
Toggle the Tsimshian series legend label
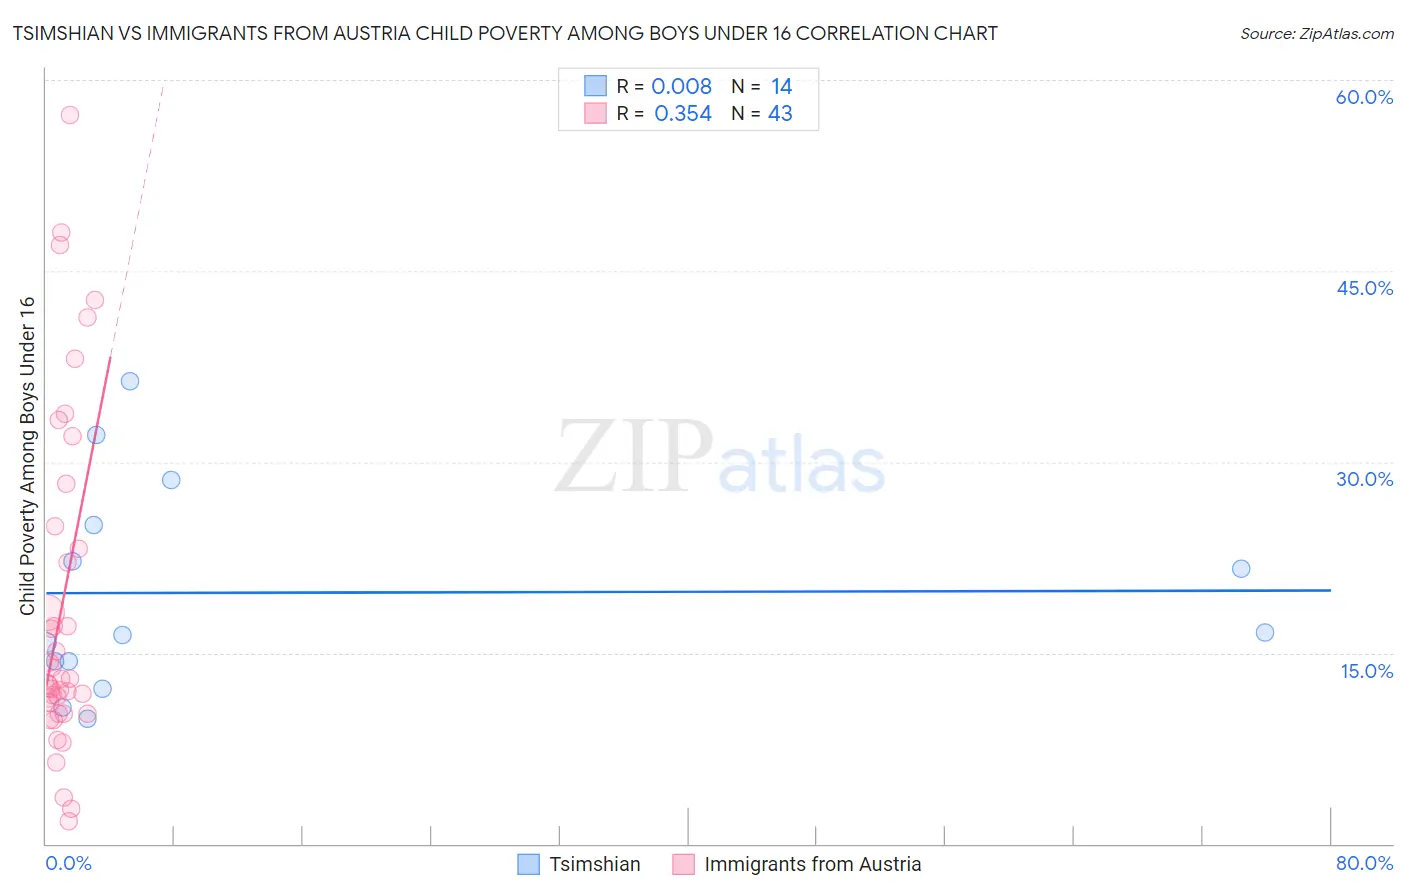(x=595, y=864)
